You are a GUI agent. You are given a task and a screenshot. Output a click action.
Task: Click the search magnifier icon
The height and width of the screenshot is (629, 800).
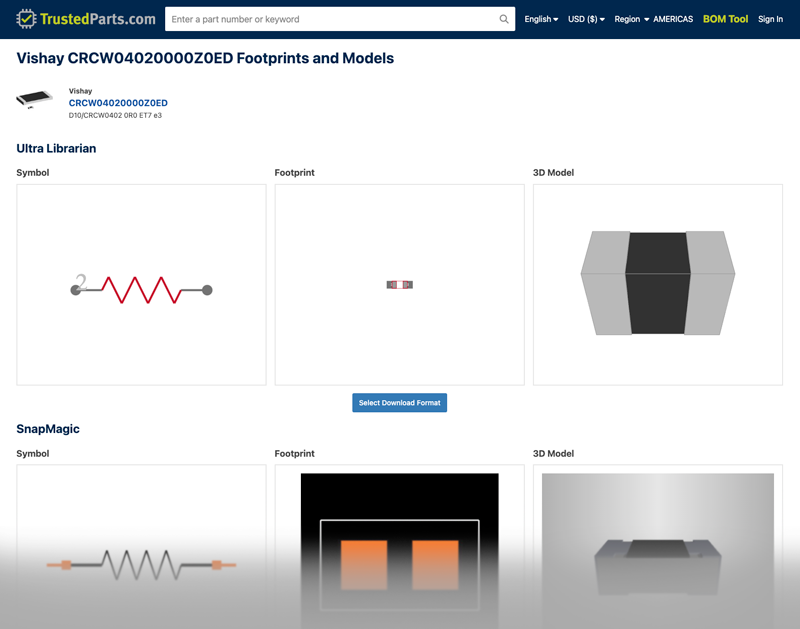pos(504,19)
